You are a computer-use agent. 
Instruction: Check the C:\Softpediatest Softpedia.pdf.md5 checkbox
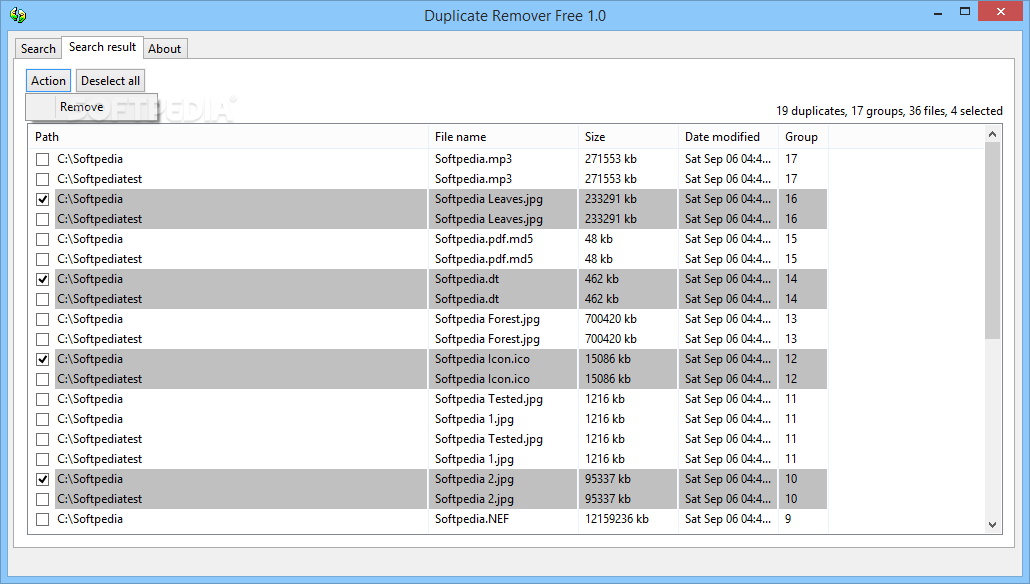(43, 259)
